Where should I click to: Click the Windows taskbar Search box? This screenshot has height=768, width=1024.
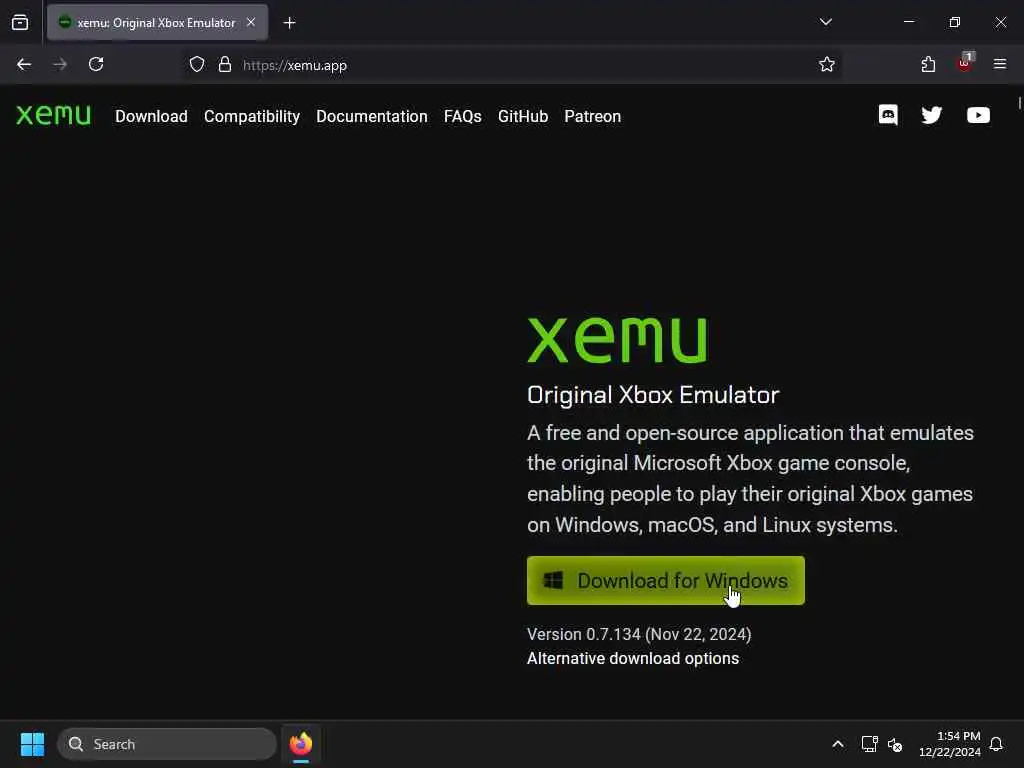coord(167,744)
